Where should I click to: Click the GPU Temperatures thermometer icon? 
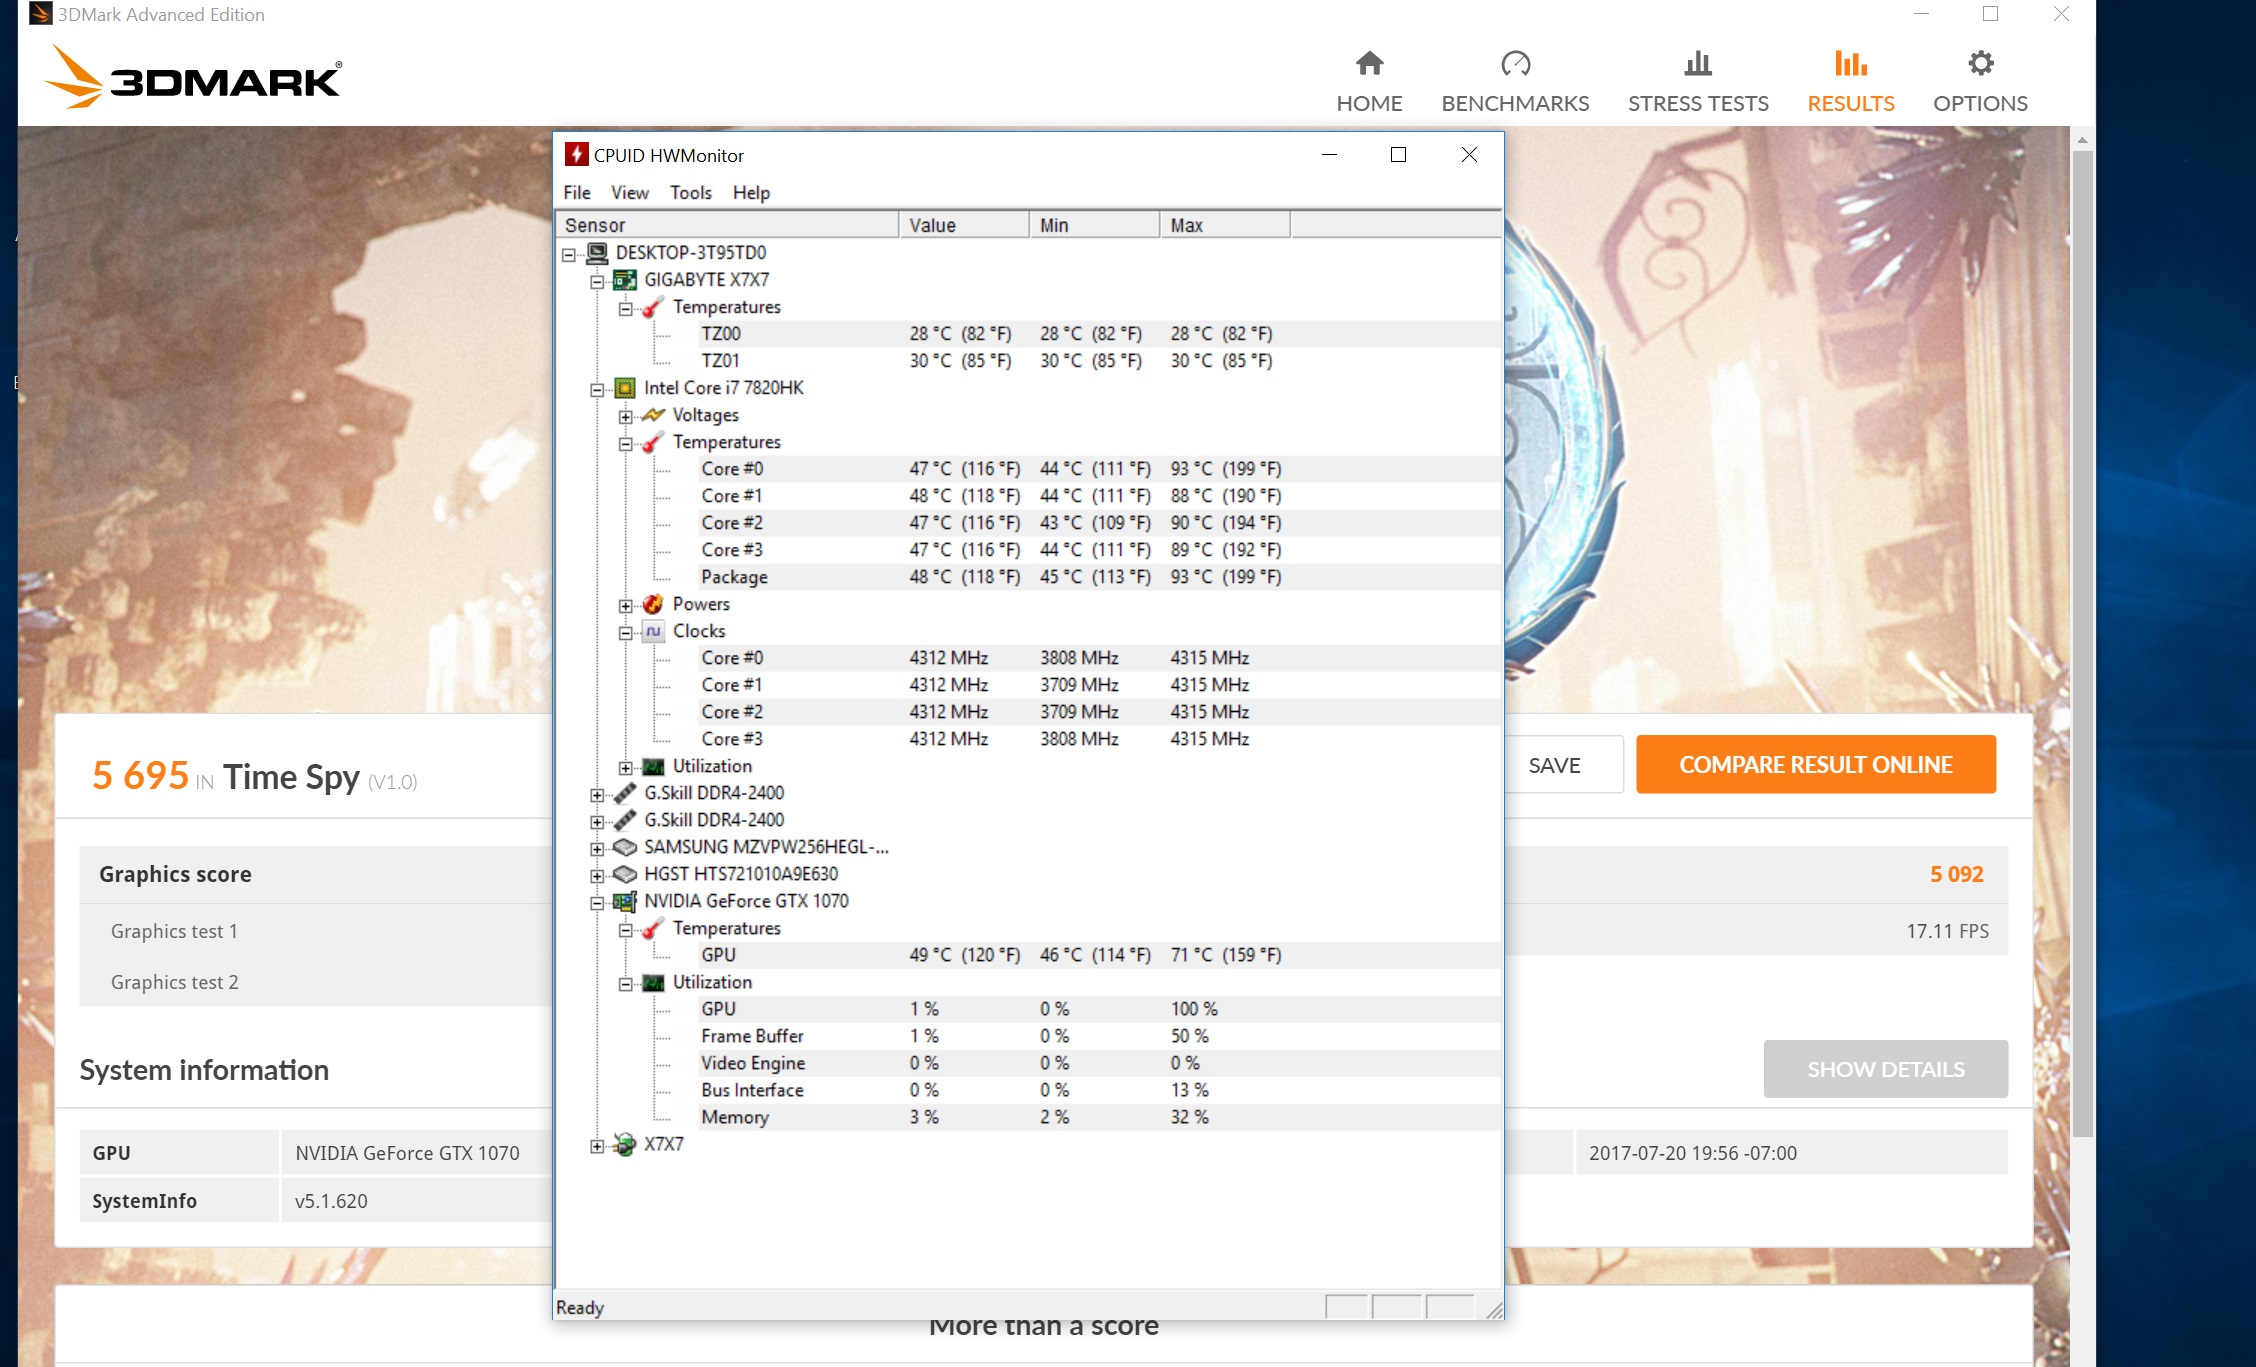tap(653, 928)
